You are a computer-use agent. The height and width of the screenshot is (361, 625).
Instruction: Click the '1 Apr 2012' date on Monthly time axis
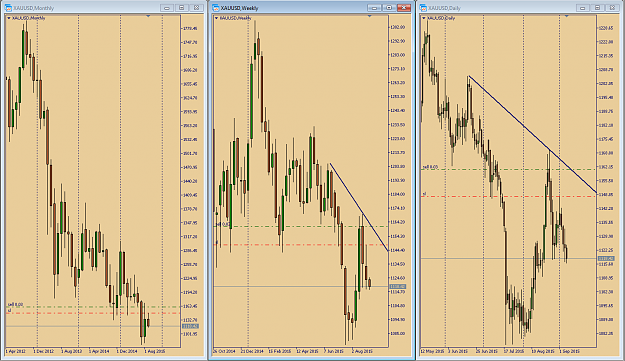(x=16, y=351)
